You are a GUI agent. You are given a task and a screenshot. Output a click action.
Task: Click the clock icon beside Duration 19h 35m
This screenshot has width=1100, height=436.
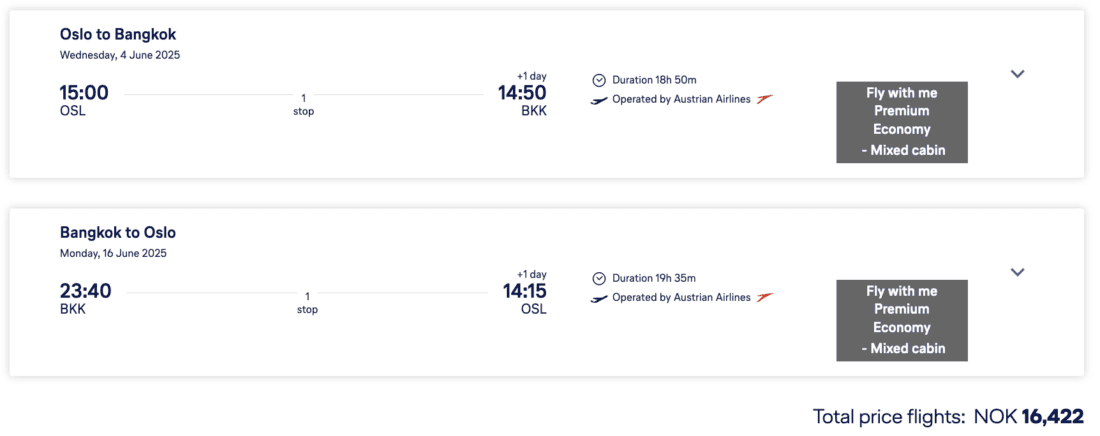click(x=599, y=278)
